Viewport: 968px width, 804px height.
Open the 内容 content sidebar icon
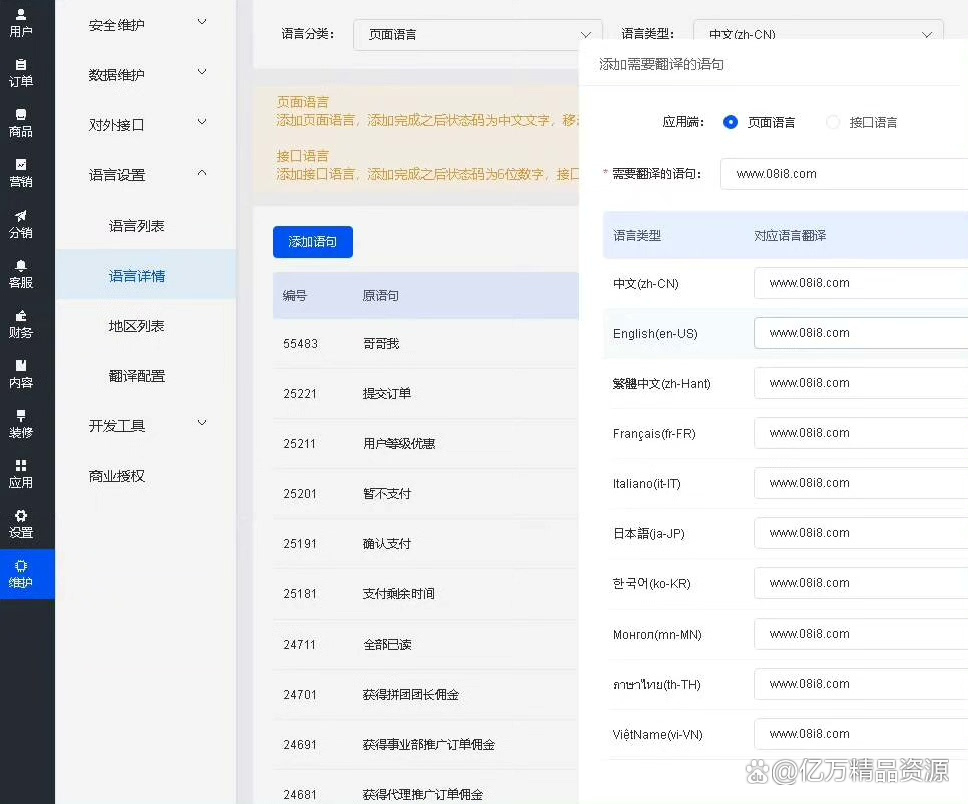pos(20,374)
